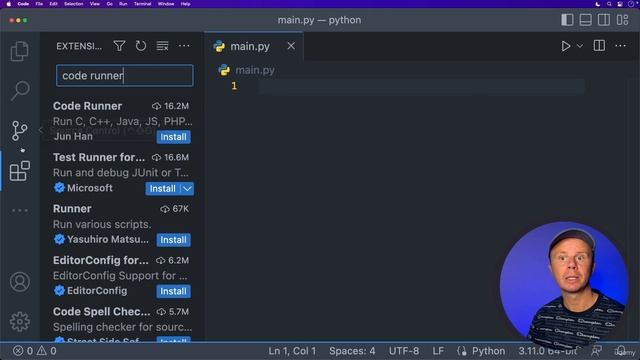Clear extensions search results icon
640x360 pixels.
[x=162, y=46]
